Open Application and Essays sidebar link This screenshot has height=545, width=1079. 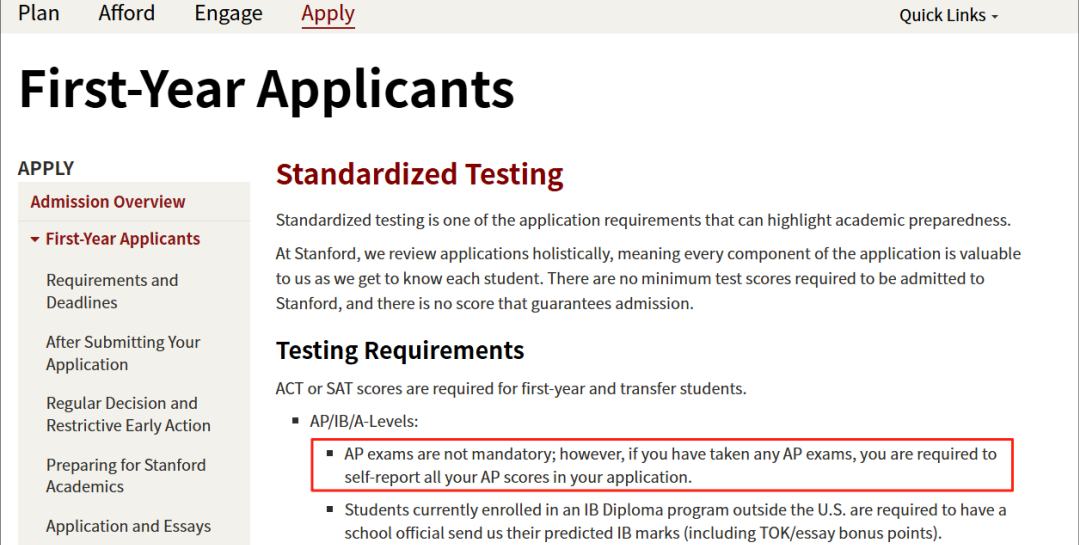point(129,526)
